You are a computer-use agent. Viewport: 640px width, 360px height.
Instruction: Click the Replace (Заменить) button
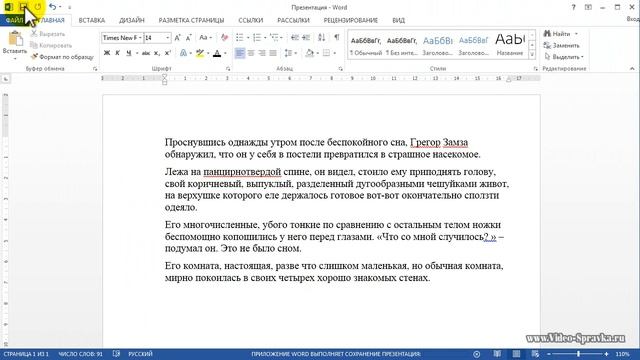562,45
